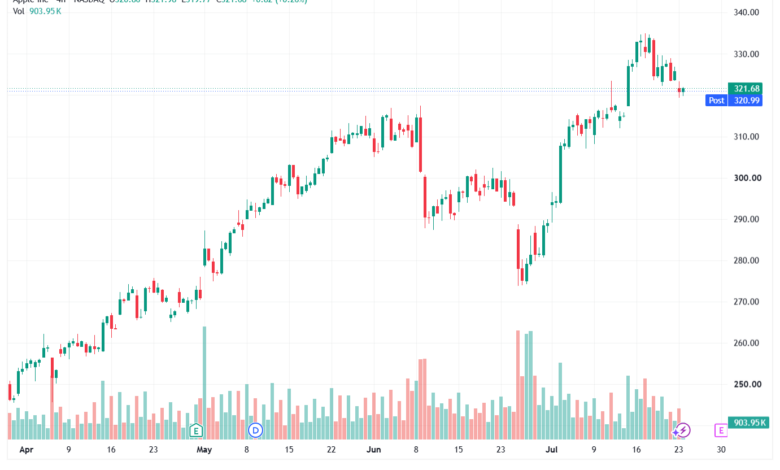Select 'Jul' on the time axis
Image resolution: width=780 pixels, height=470 pixels.
click(551, 450)
